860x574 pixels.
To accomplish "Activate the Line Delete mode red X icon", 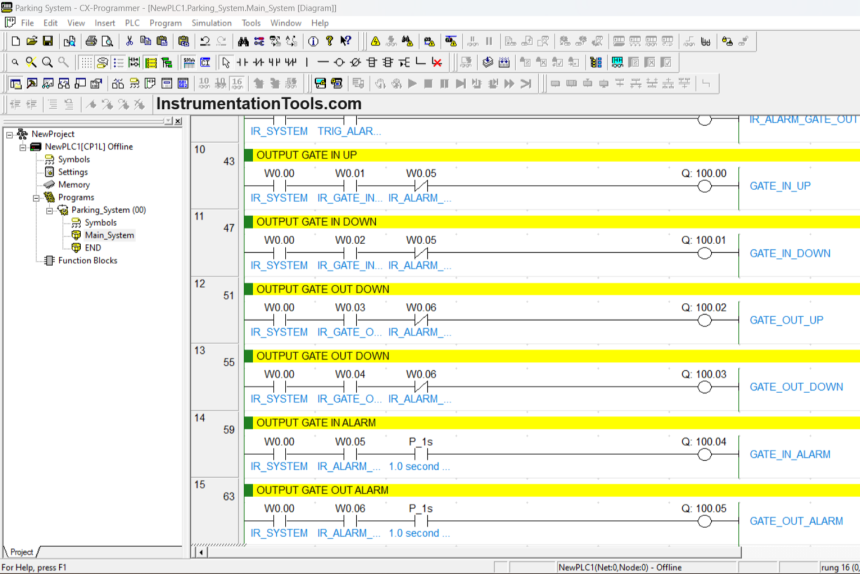I will click(x=437, y=62).
